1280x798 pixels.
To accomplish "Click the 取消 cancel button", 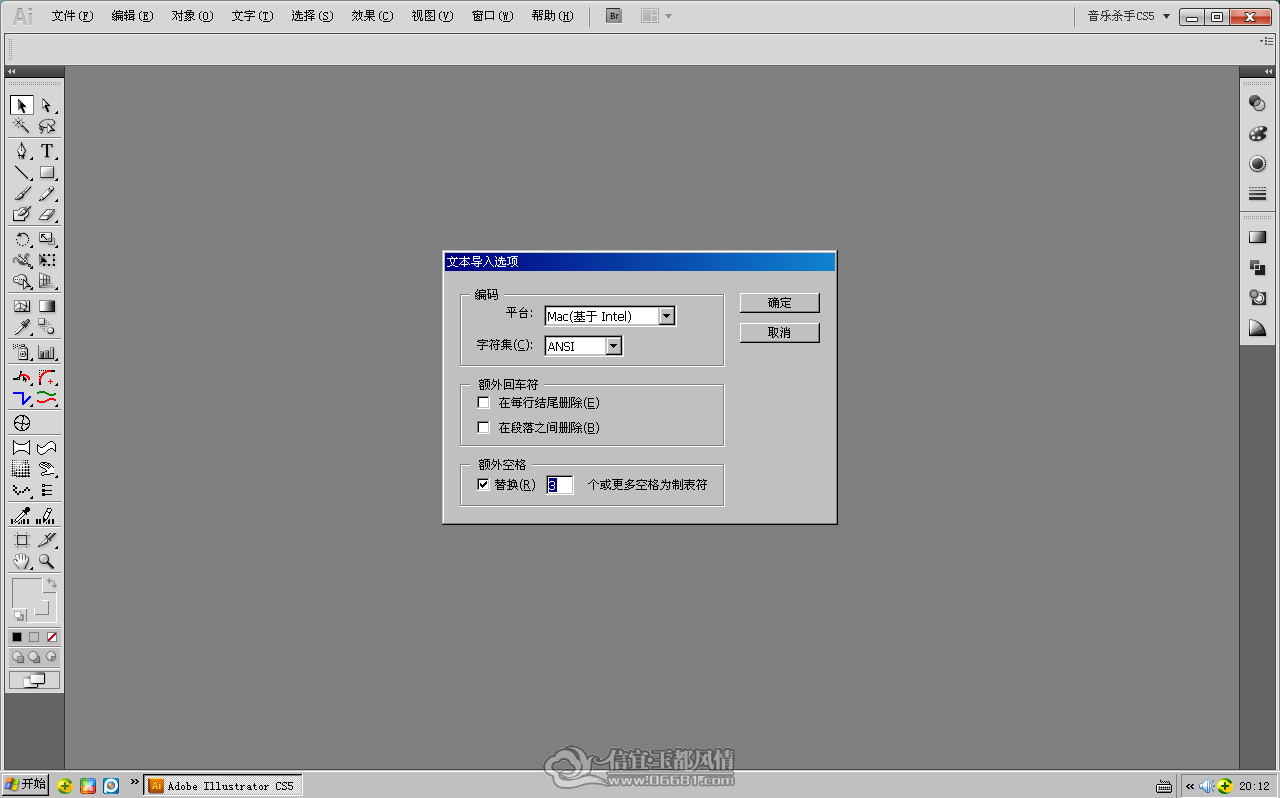I will pos(780,333).
